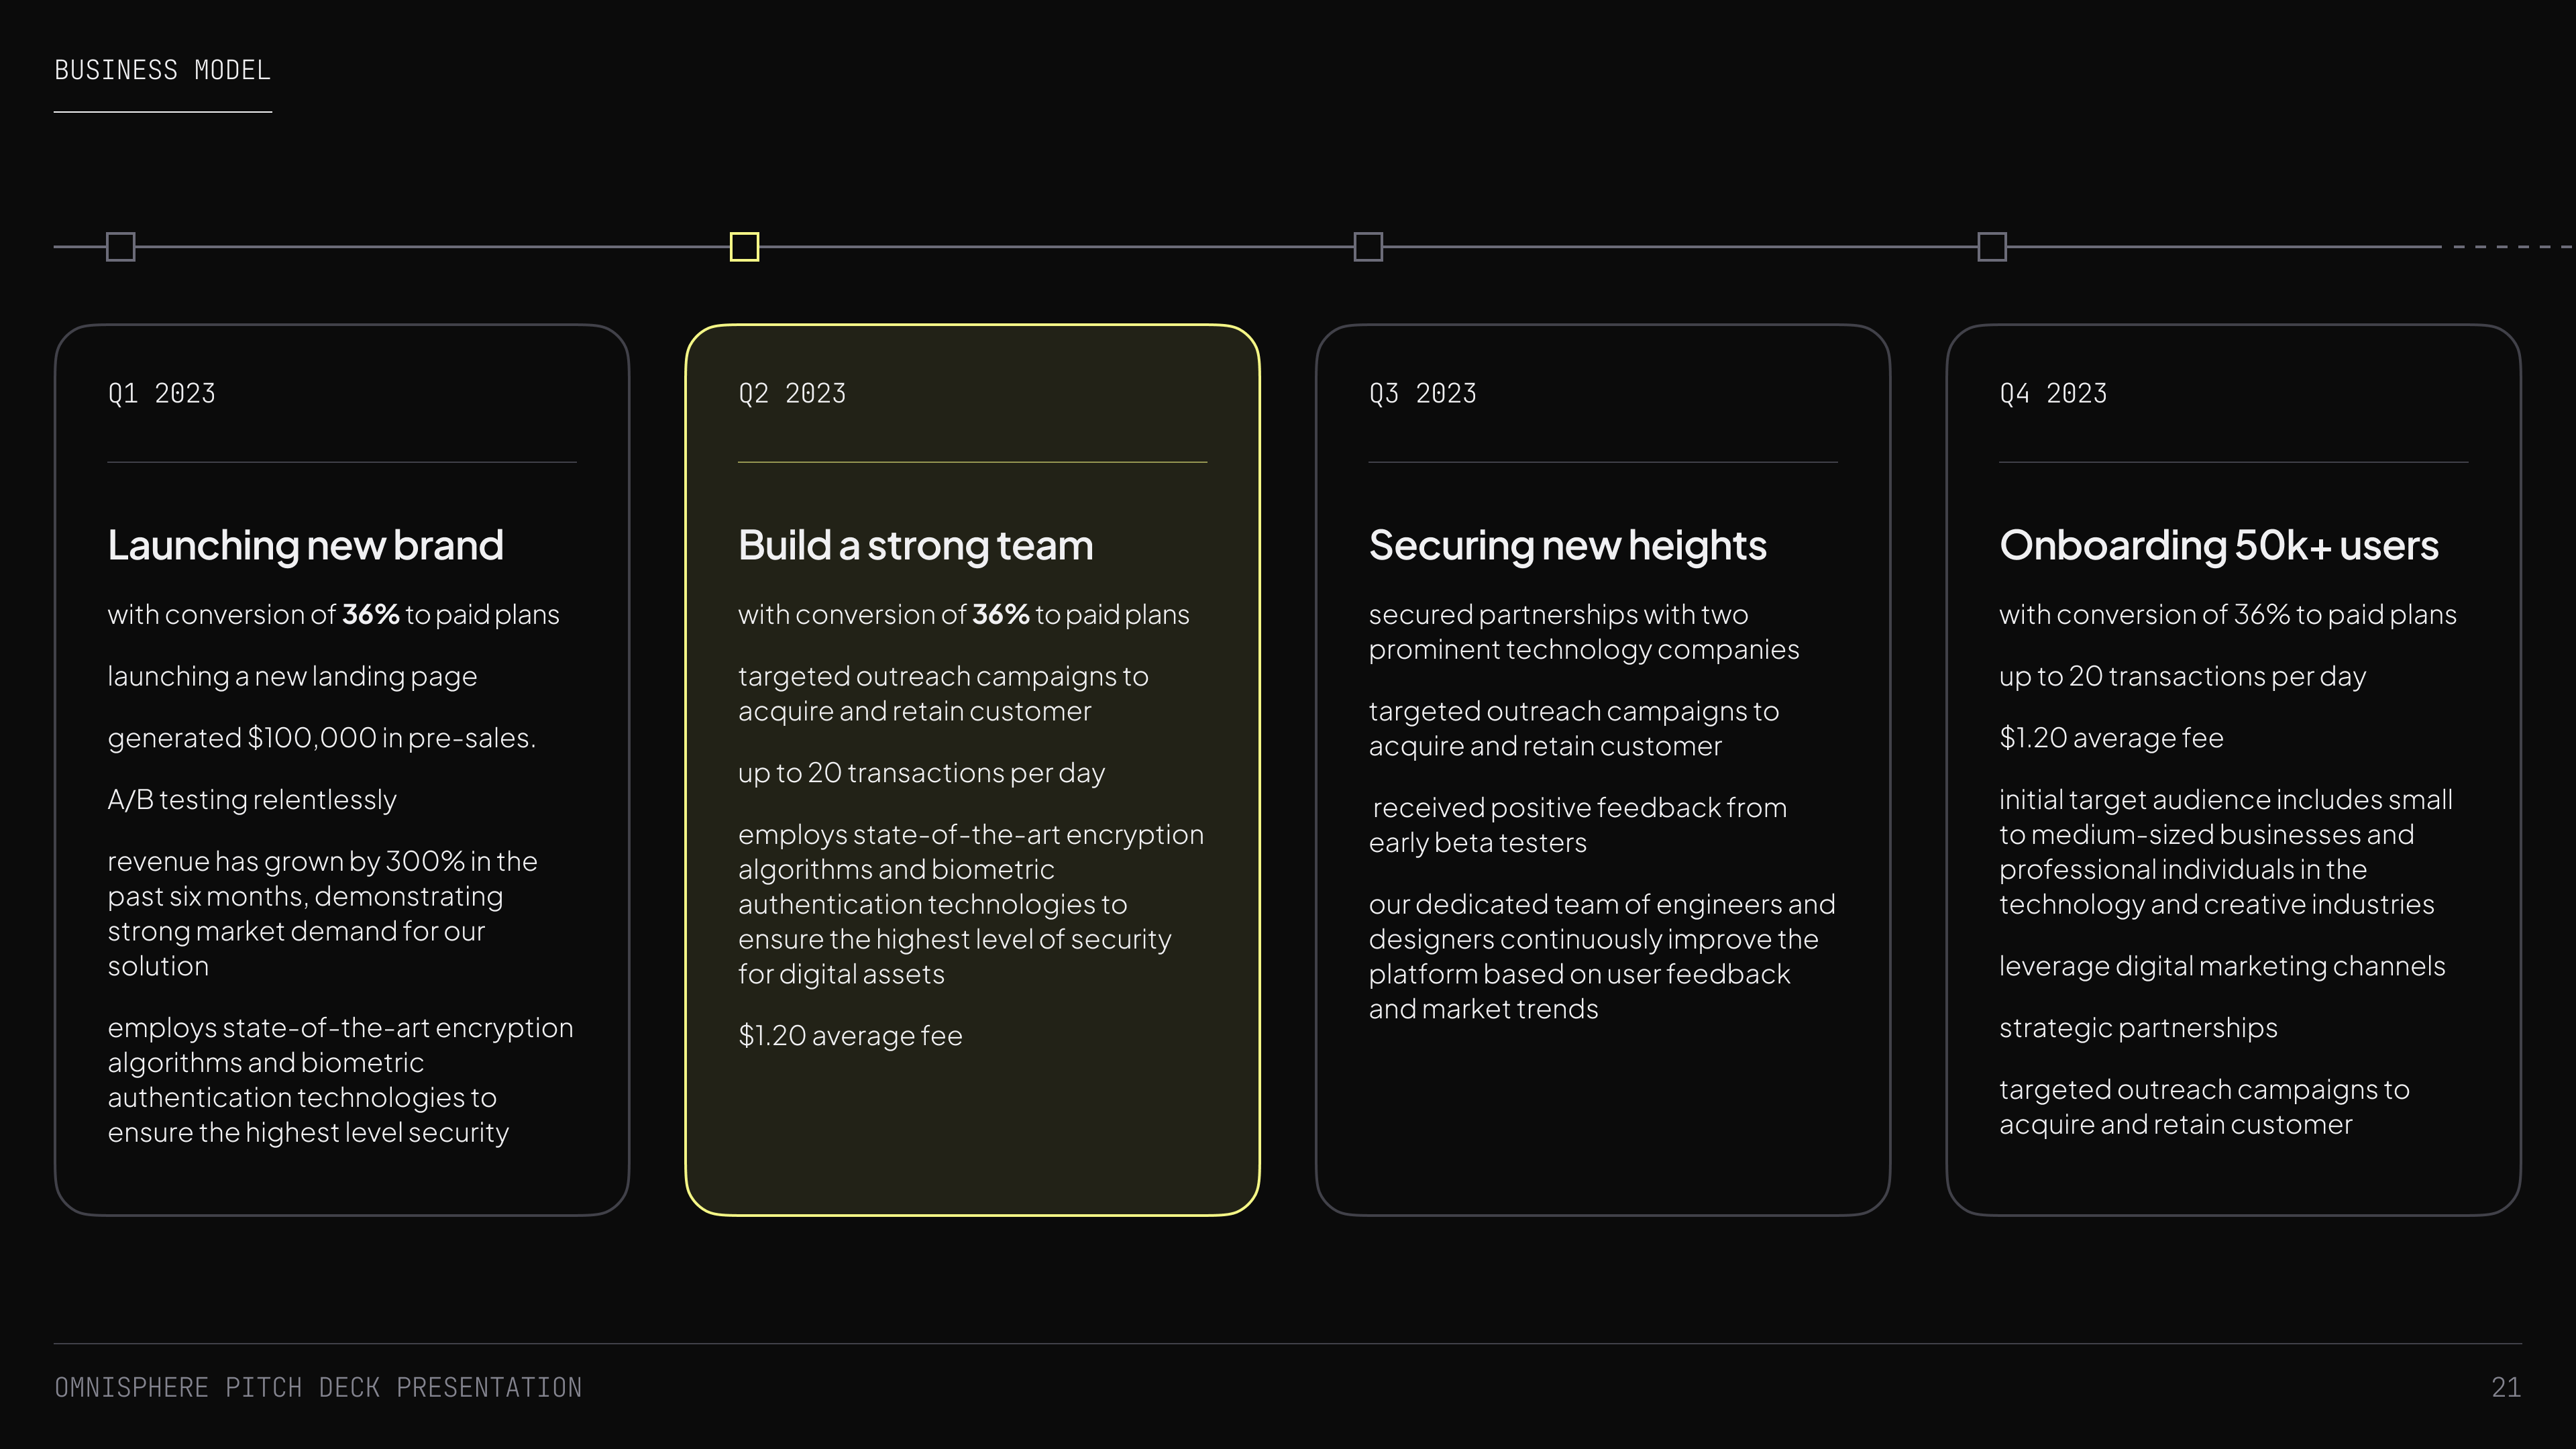The width and height of the screenshot is (2576, 1449).
Task: Click the Q1 timeline square marker
Action: click(120, 246)
